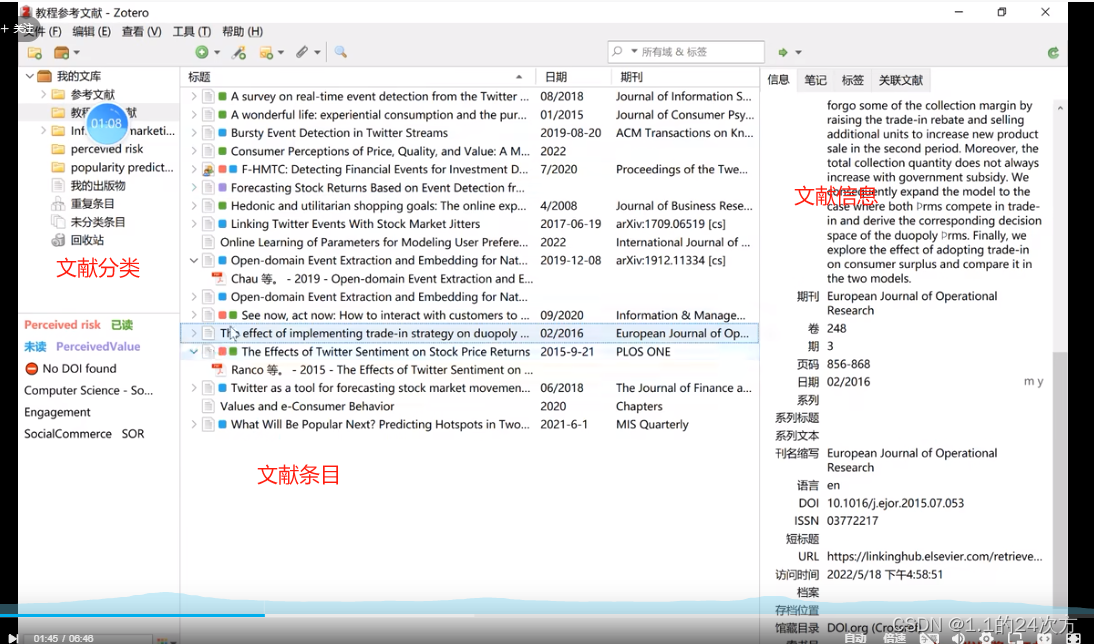This screenshot has height=644, width=1094.
Task: Toggle the Computer Science - So... tag filter
Action: point(89,390)
